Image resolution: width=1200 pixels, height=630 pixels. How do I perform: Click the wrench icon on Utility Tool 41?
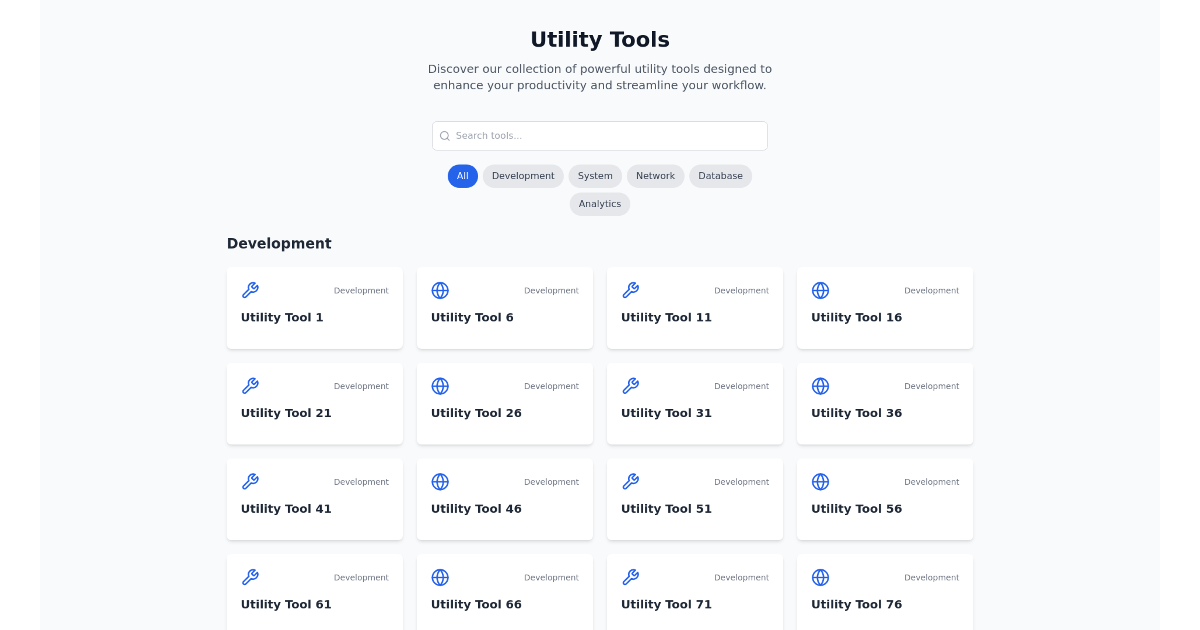click(250, 481)
